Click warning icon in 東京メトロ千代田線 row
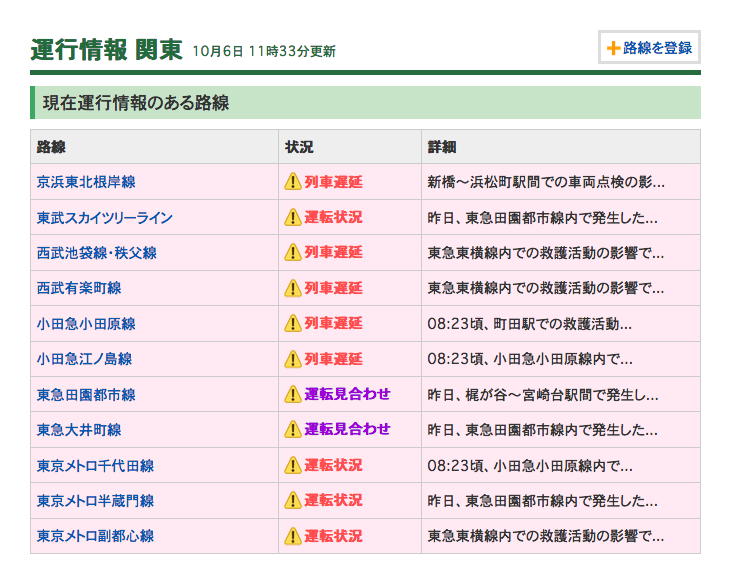The image size is (731, 584). (x=293, y=465)
